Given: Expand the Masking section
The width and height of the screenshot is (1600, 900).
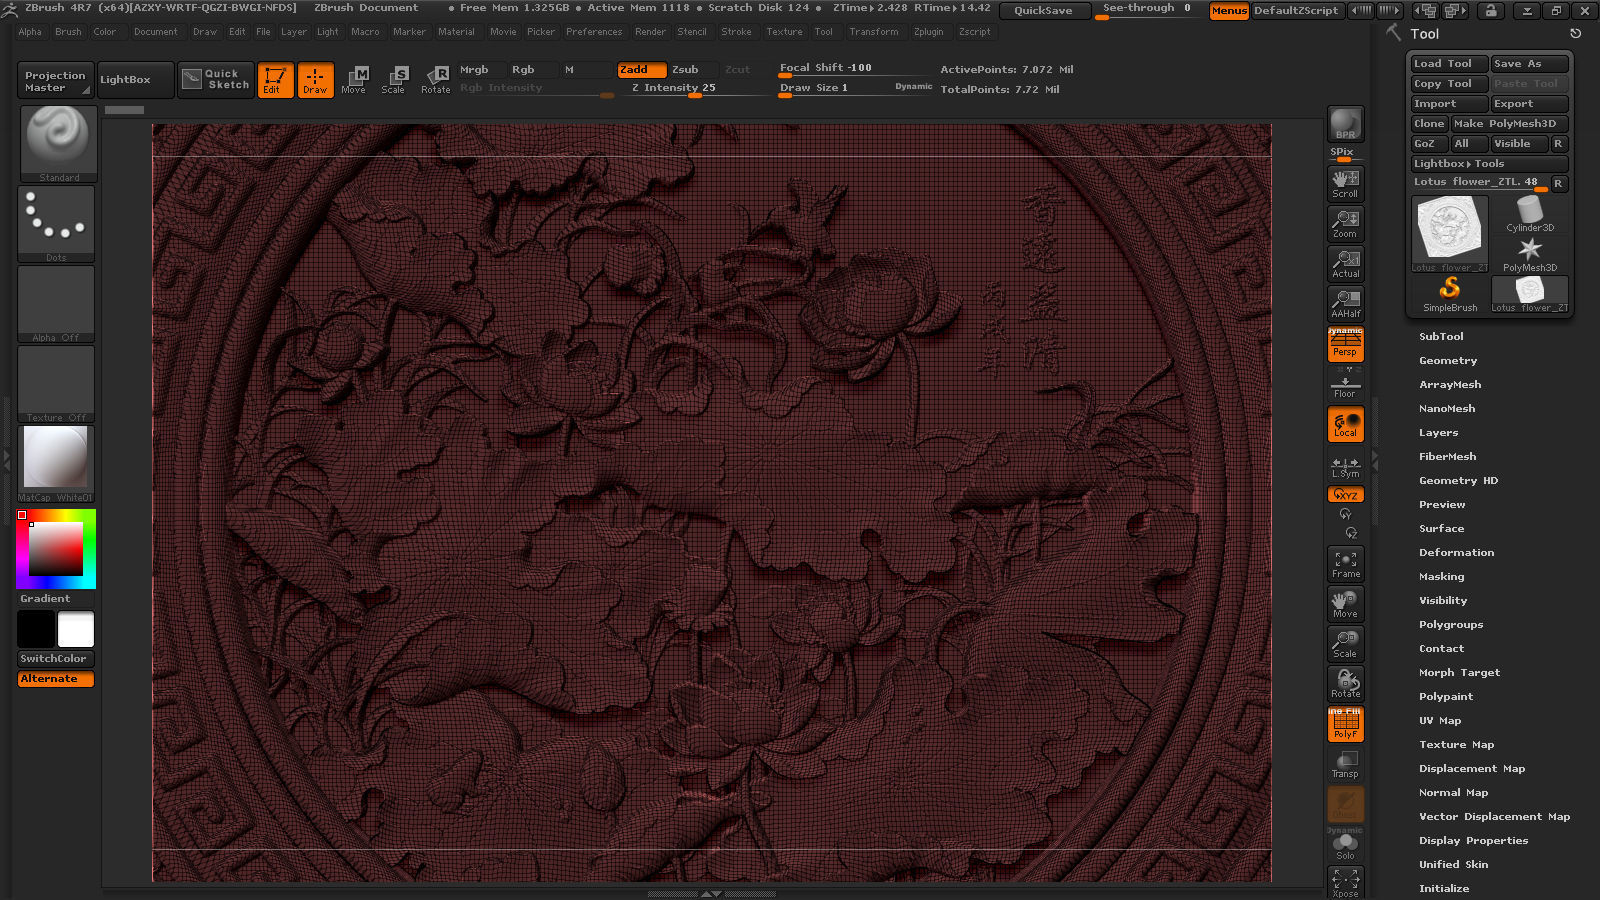Looking at the screenshot, I should tap(1441, 577).
